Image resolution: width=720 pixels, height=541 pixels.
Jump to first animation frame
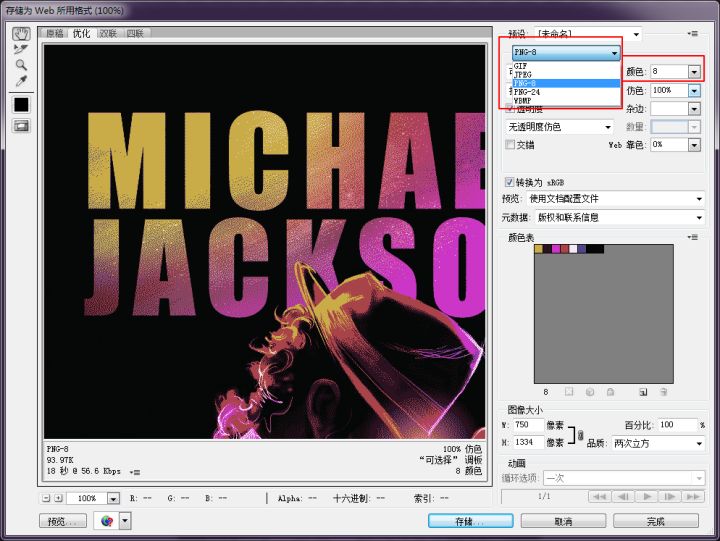(x=600, y=496)
